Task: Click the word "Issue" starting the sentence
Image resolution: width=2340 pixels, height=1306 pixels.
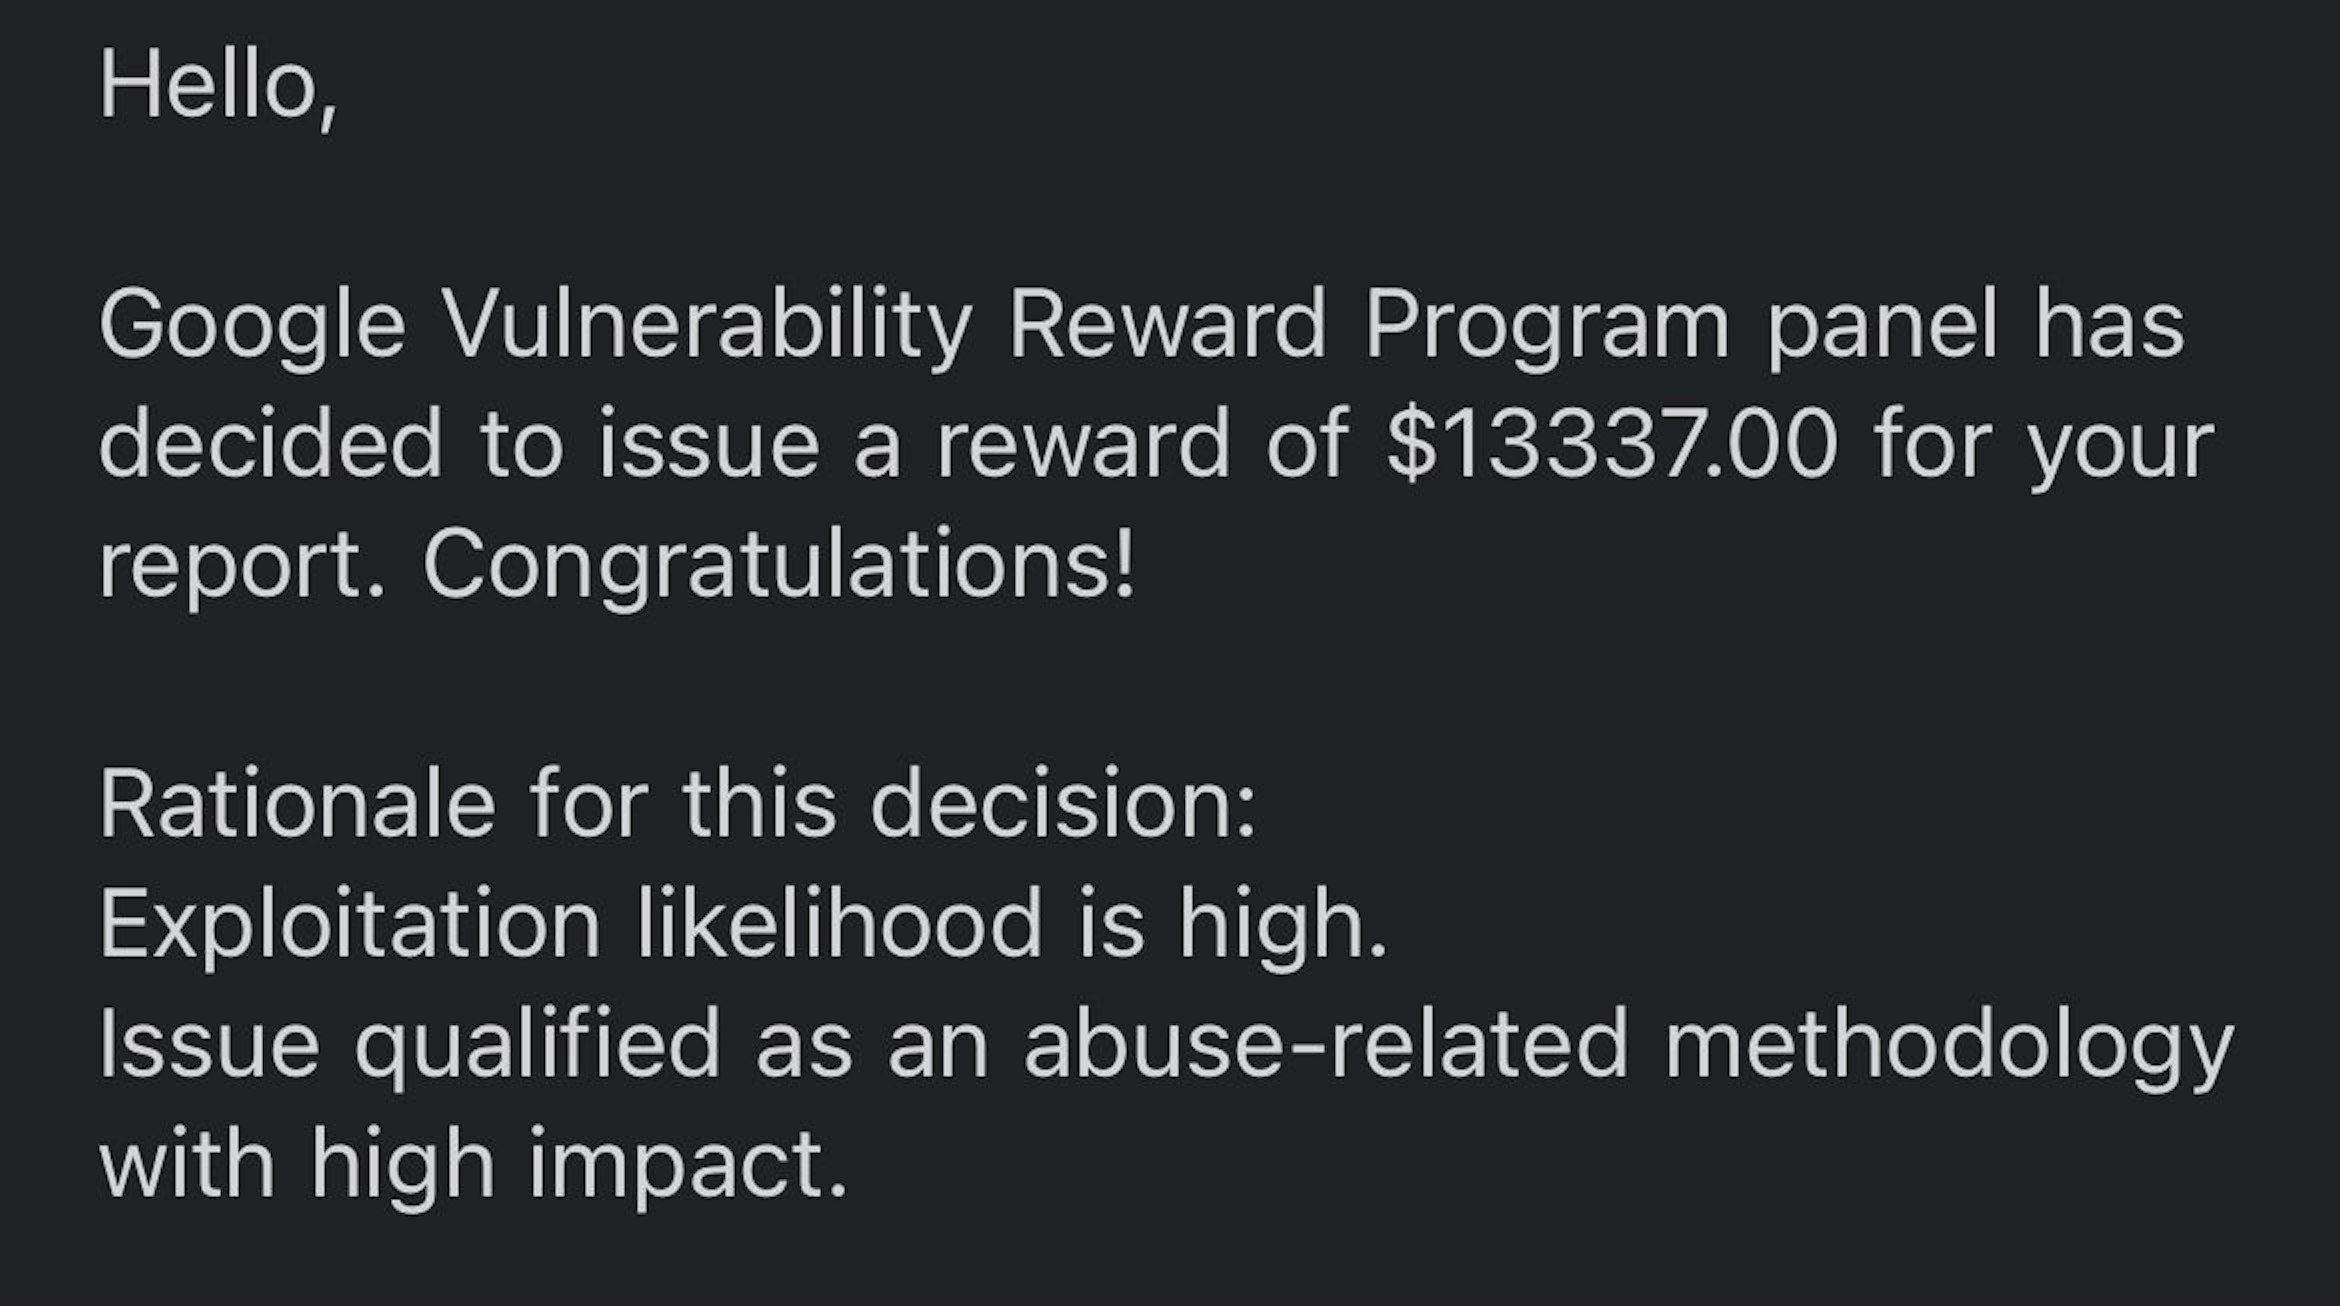Action: tap(209, 1046)
